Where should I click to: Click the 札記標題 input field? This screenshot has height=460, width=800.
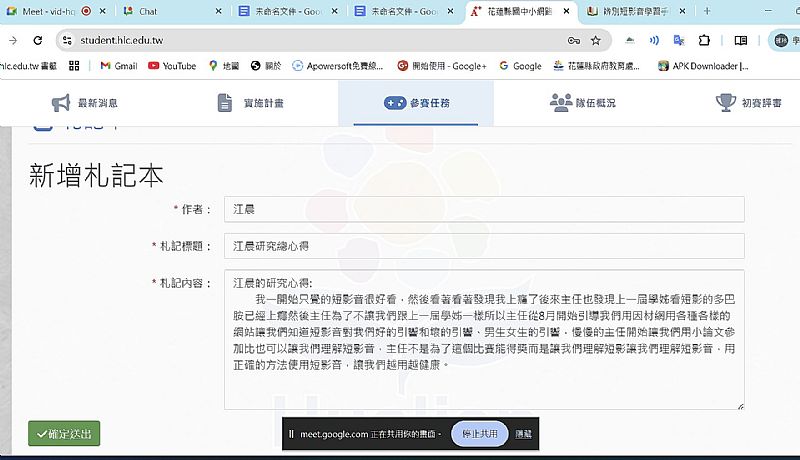click(484, 245)
